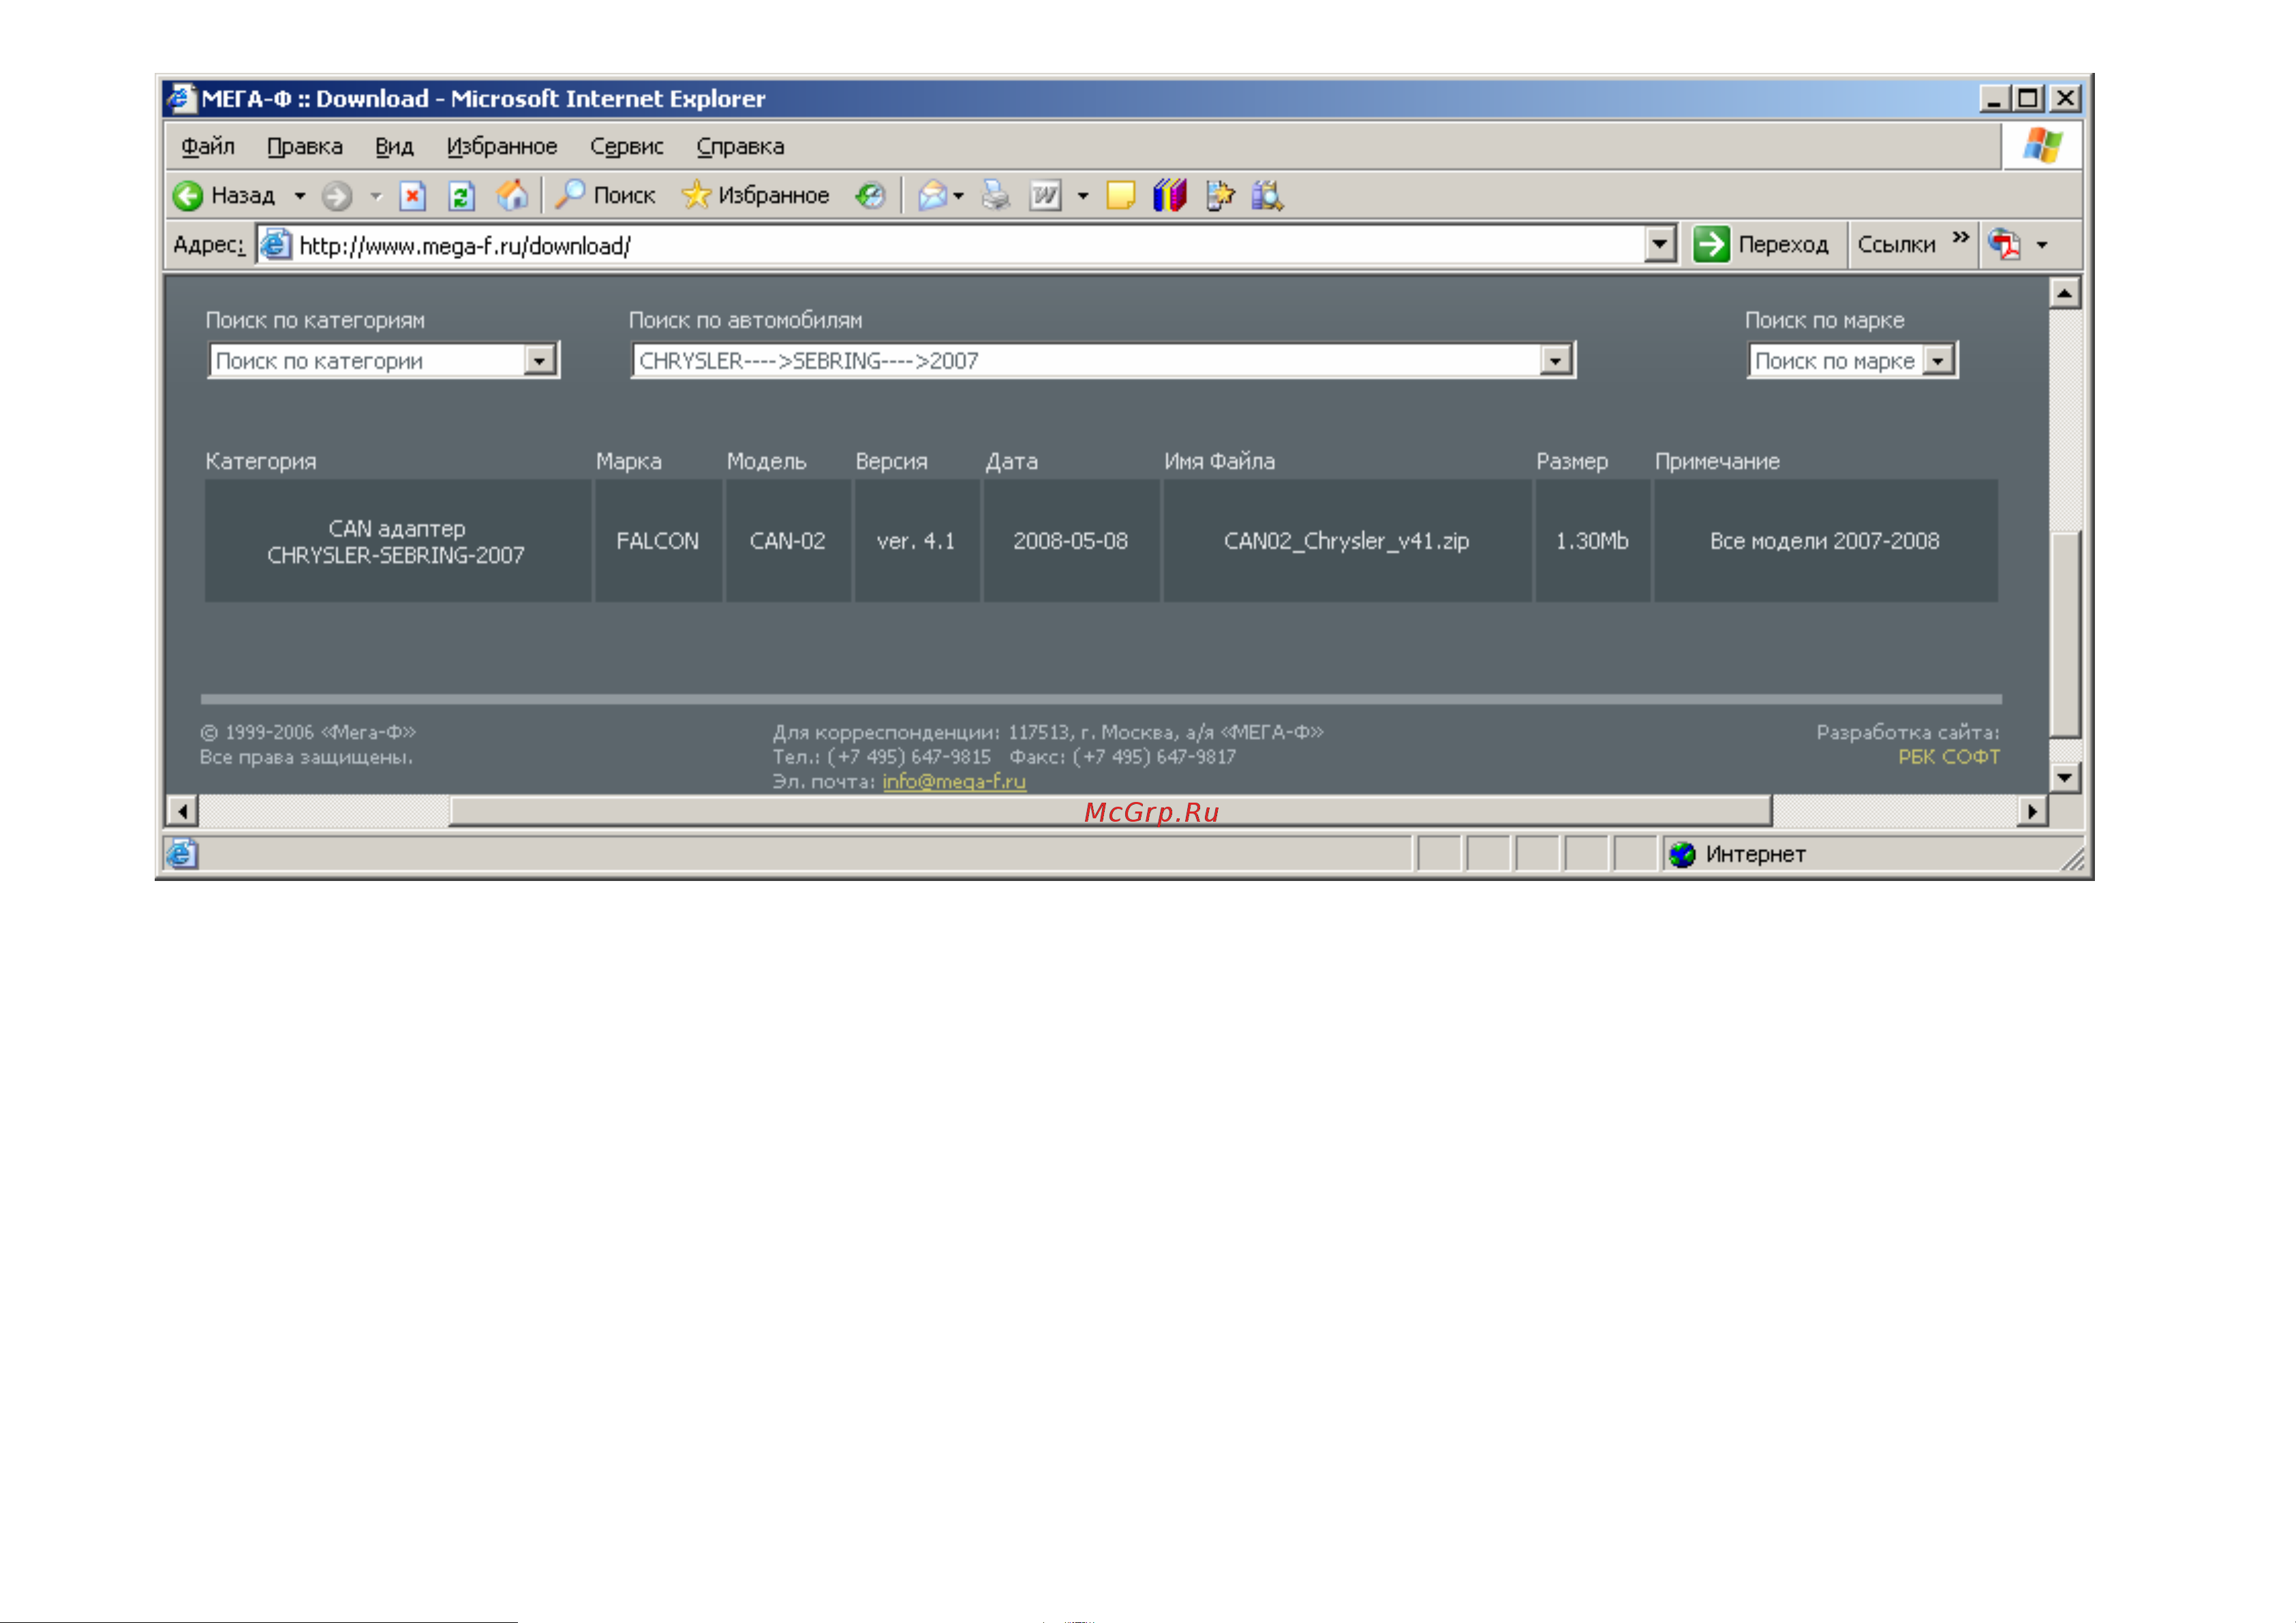Screen dimensions: 2296x1623
Task: Minimize the Internet Explorer window
Action: 1994,98
